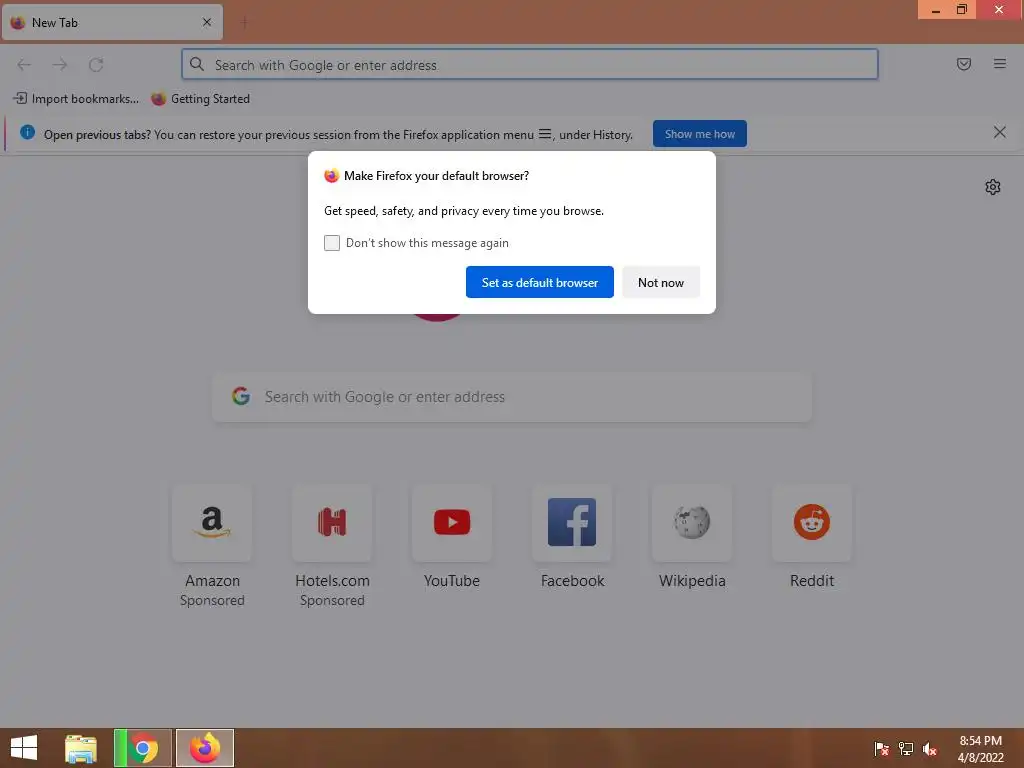Click the Google logo in search box
The image size is (1024, 768).
pyautogui.click(x=241, y=396)
